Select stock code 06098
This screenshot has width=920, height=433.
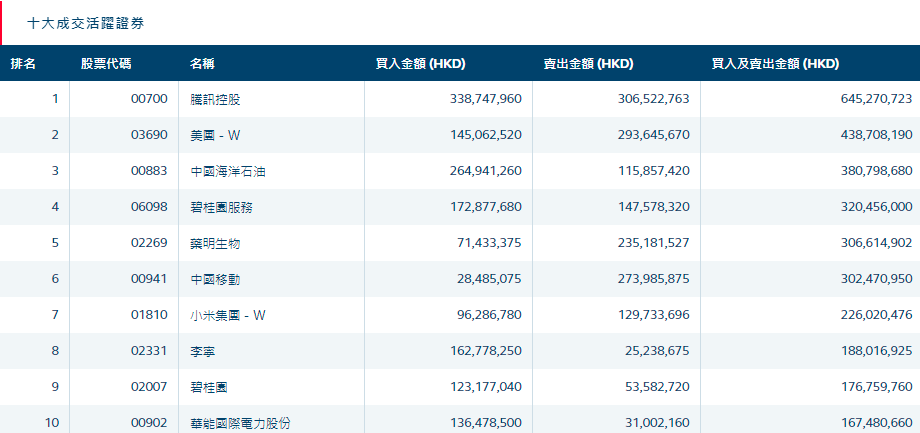tap(149, 207)
